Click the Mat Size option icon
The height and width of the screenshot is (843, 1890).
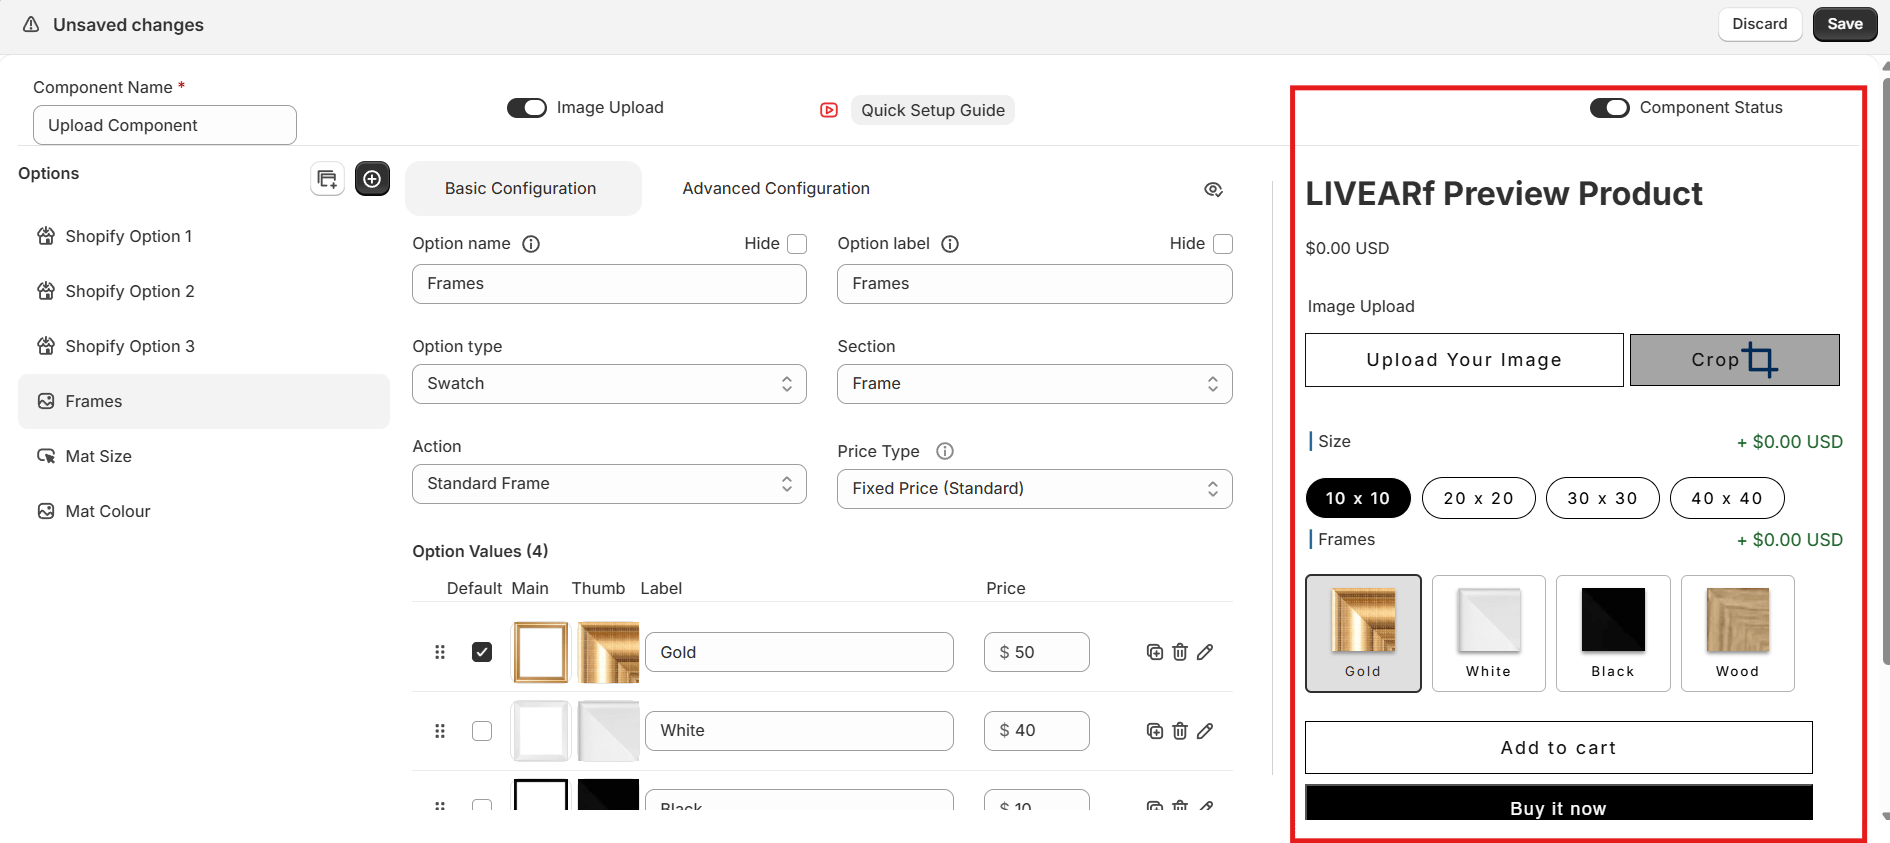[x=46, y=456]
